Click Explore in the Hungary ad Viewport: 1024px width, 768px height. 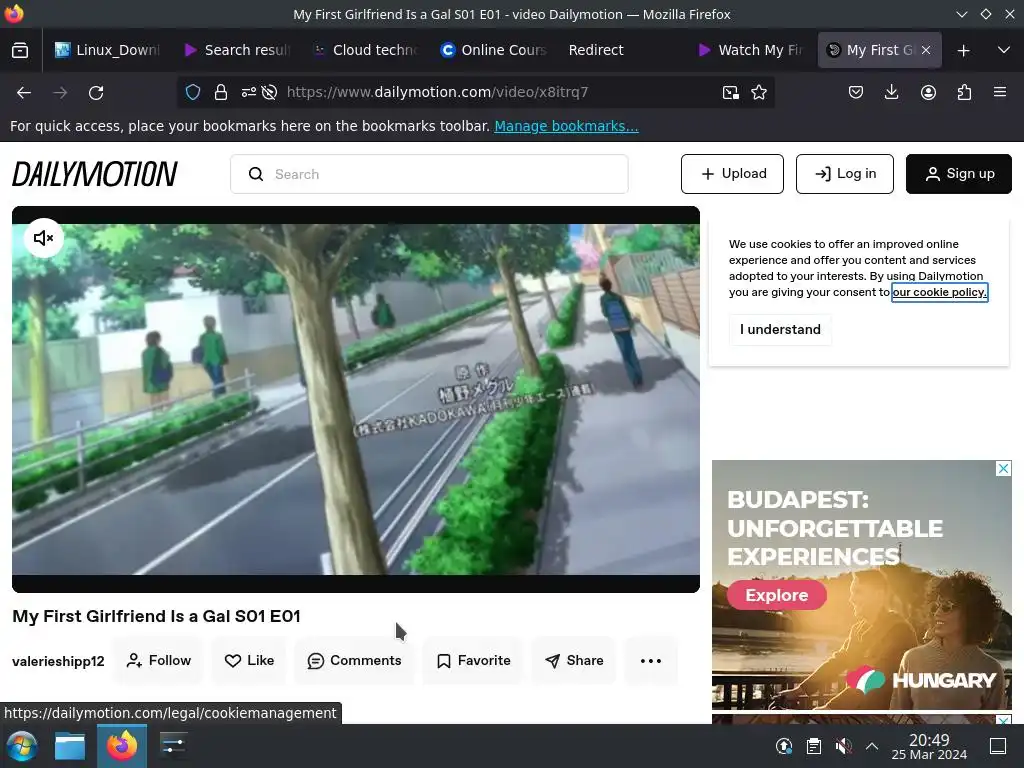click(776, 595)
